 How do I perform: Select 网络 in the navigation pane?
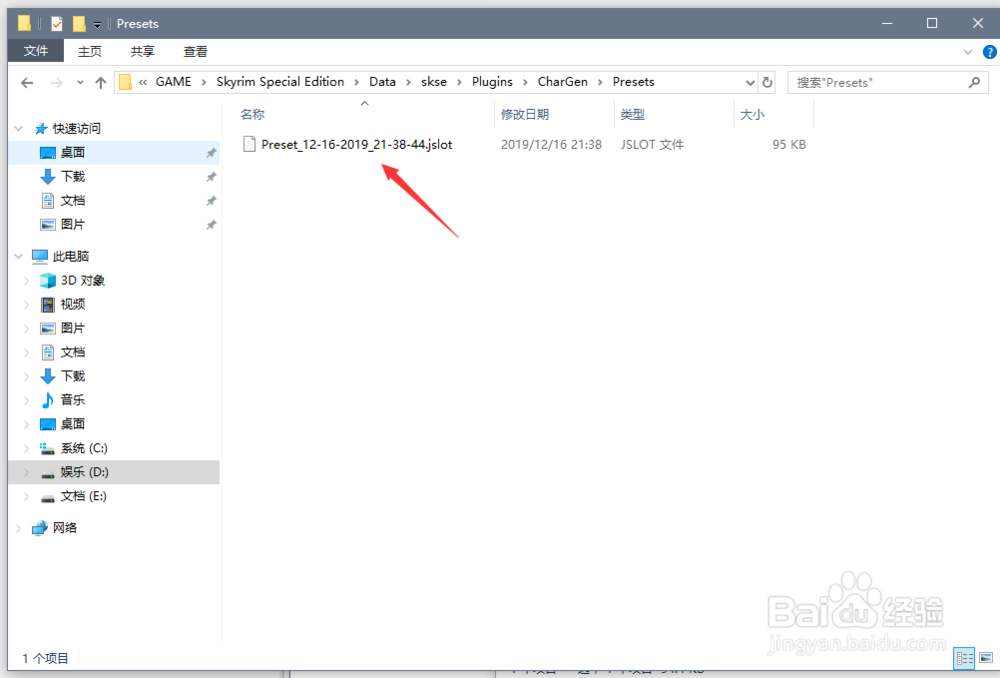(x=64, y=527)
